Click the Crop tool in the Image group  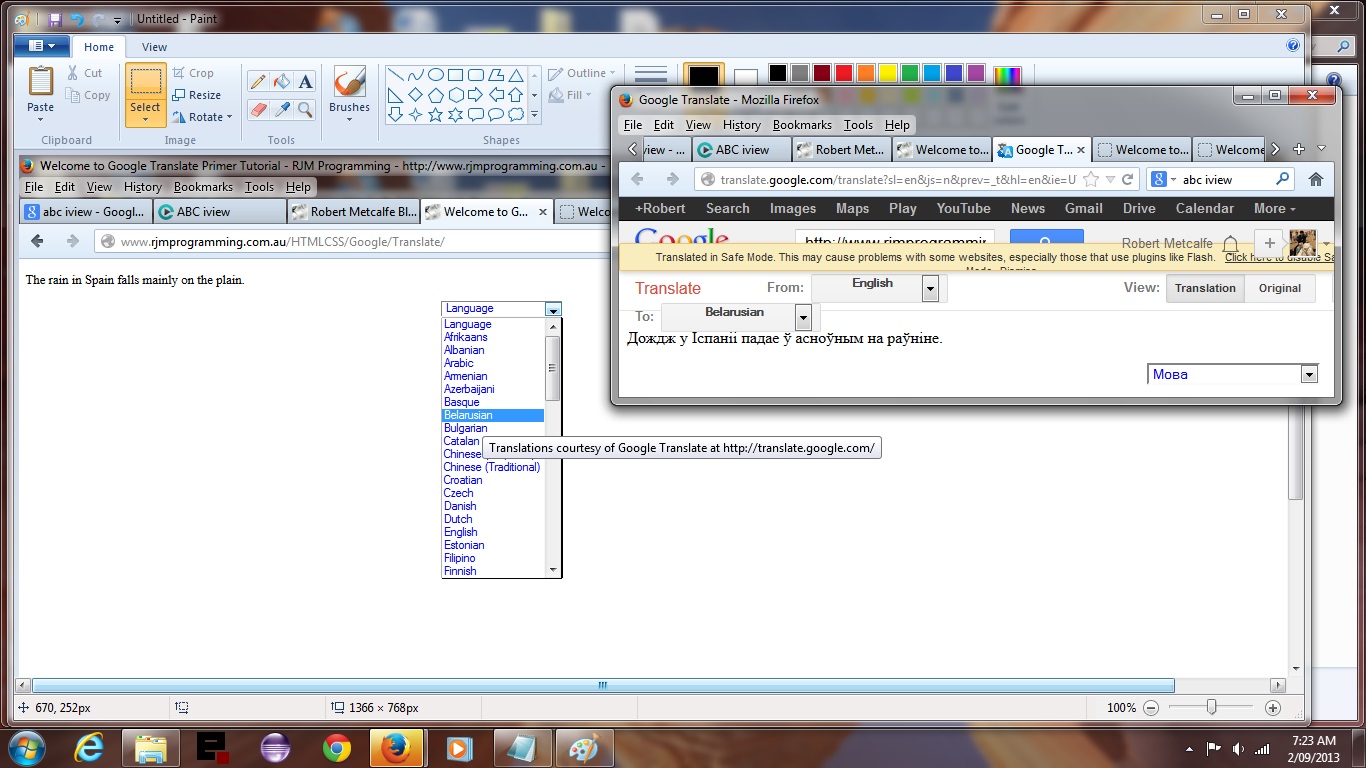point(193,73)
